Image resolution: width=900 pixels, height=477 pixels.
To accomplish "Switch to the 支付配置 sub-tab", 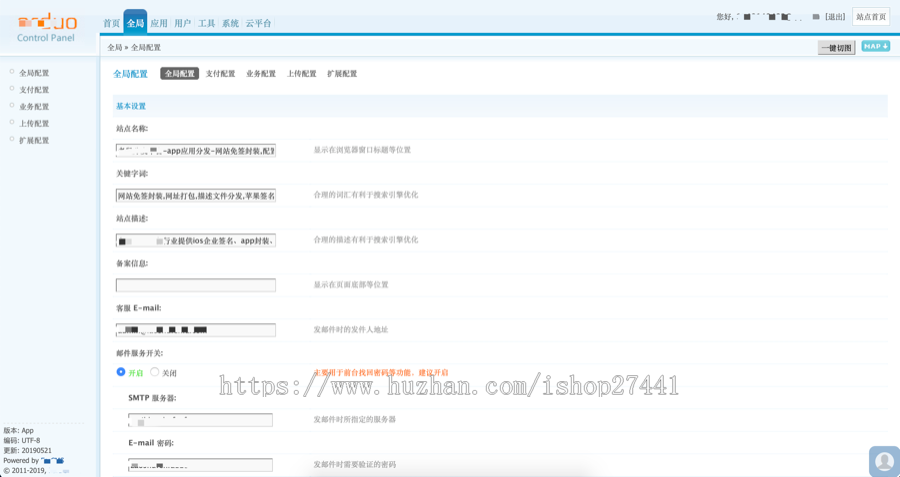I will (220, 73).
